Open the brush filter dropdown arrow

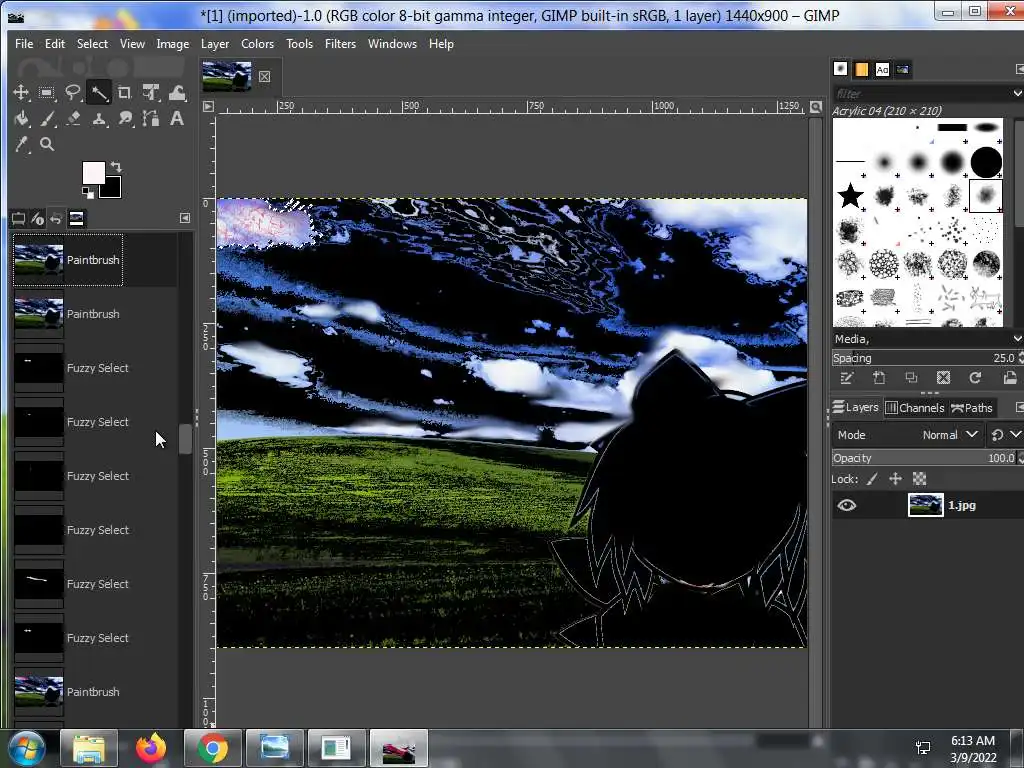pyautogui.click(x=1017, y=93)
